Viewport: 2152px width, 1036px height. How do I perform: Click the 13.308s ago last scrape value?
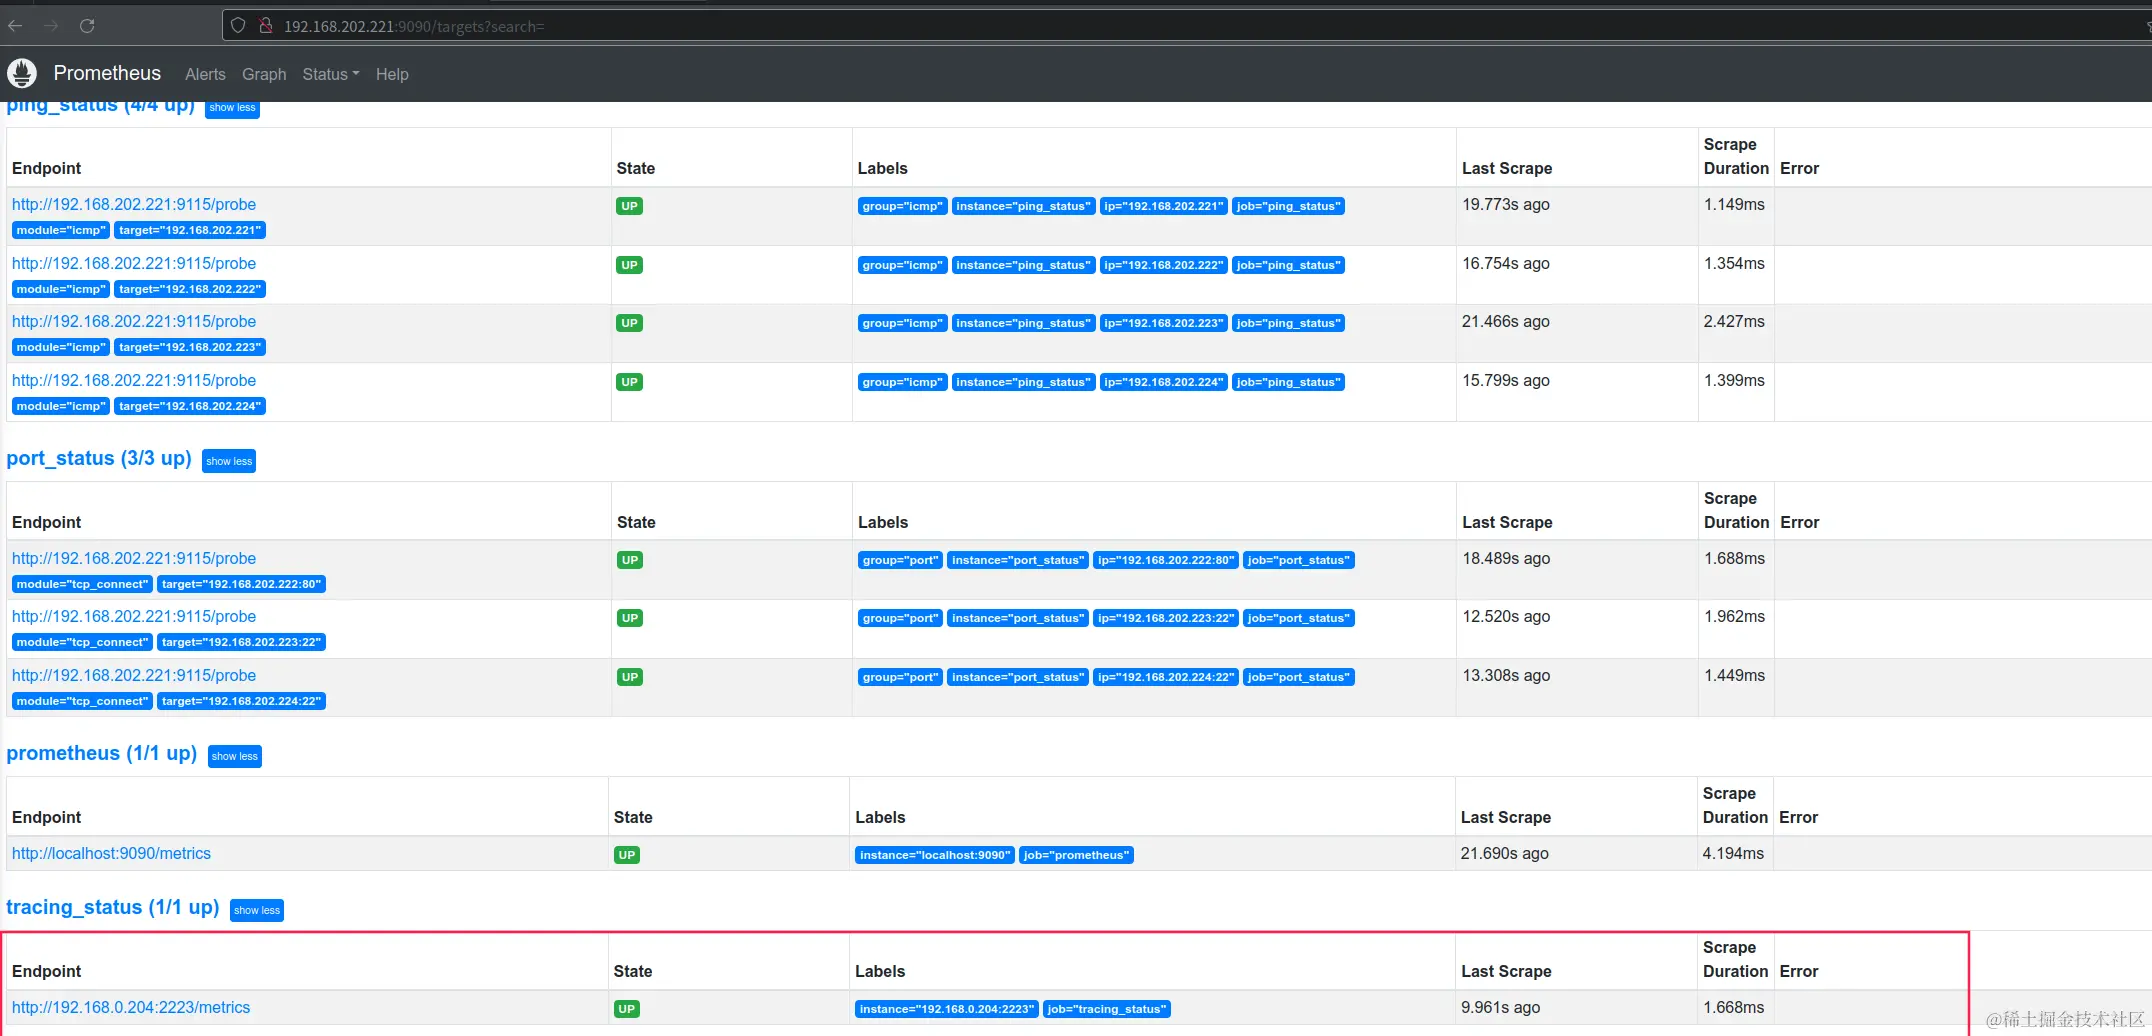(x=1506, y=675)
